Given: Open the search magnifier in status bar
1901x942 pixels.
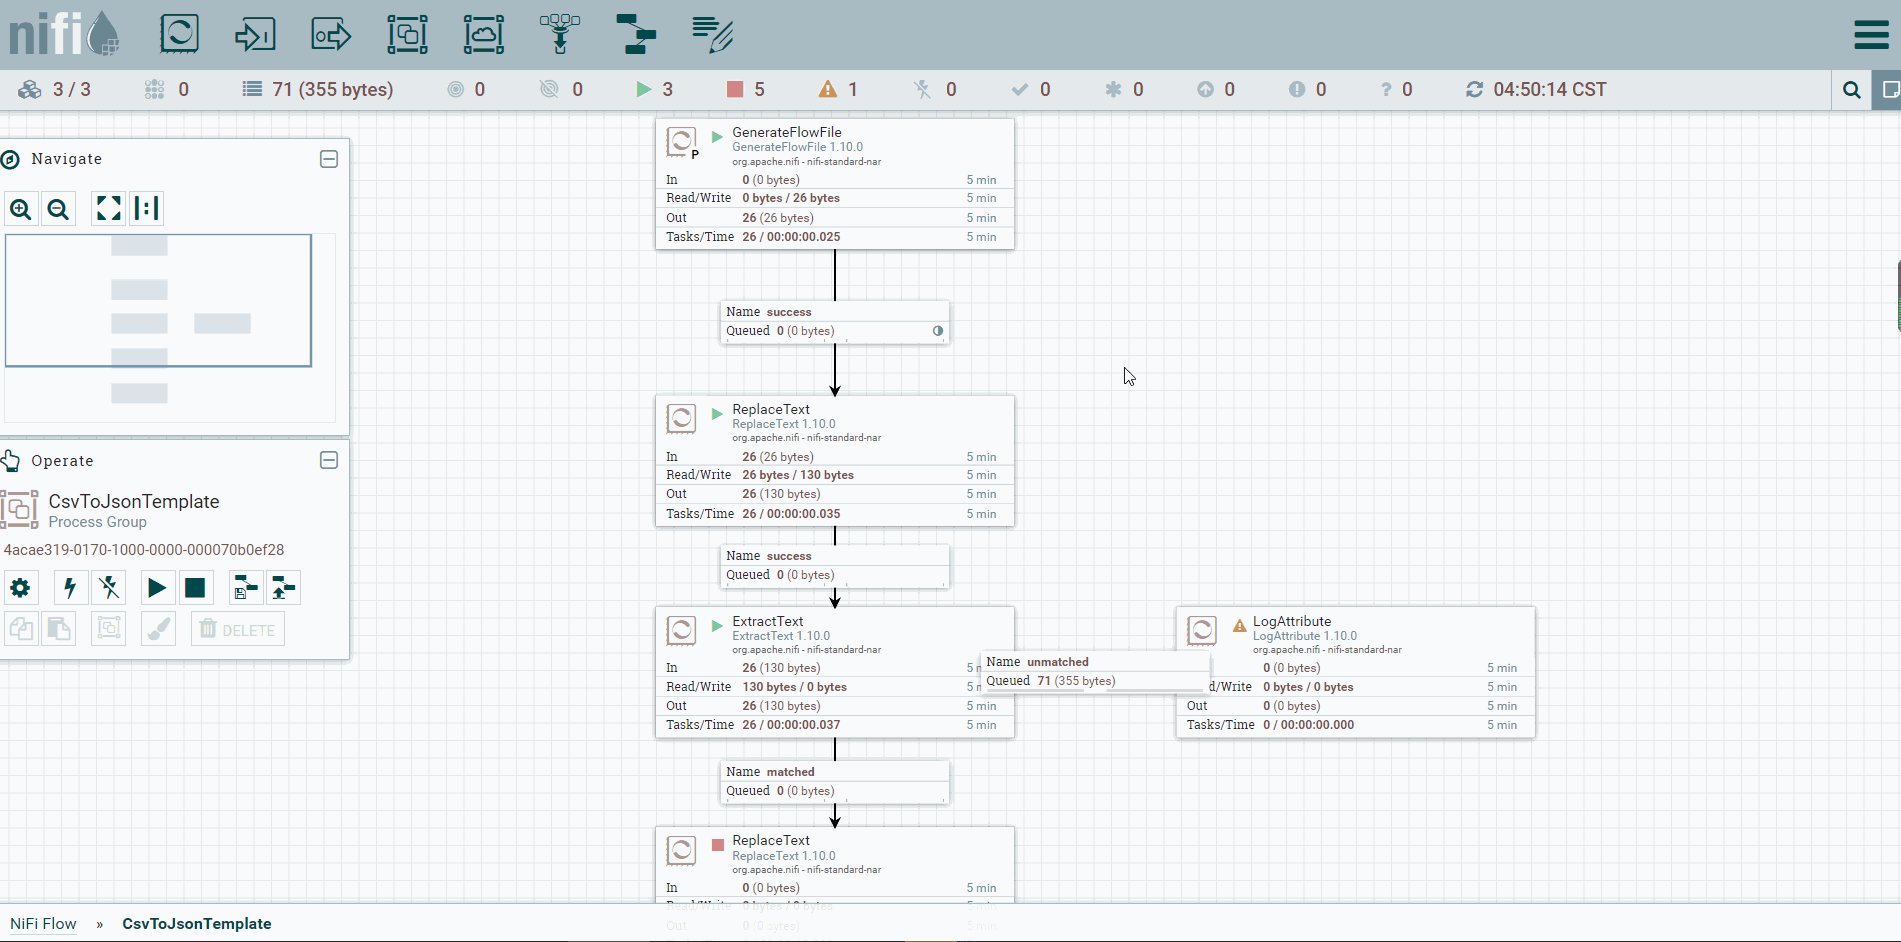Looking at the screenshot, I should (1851, 90).
